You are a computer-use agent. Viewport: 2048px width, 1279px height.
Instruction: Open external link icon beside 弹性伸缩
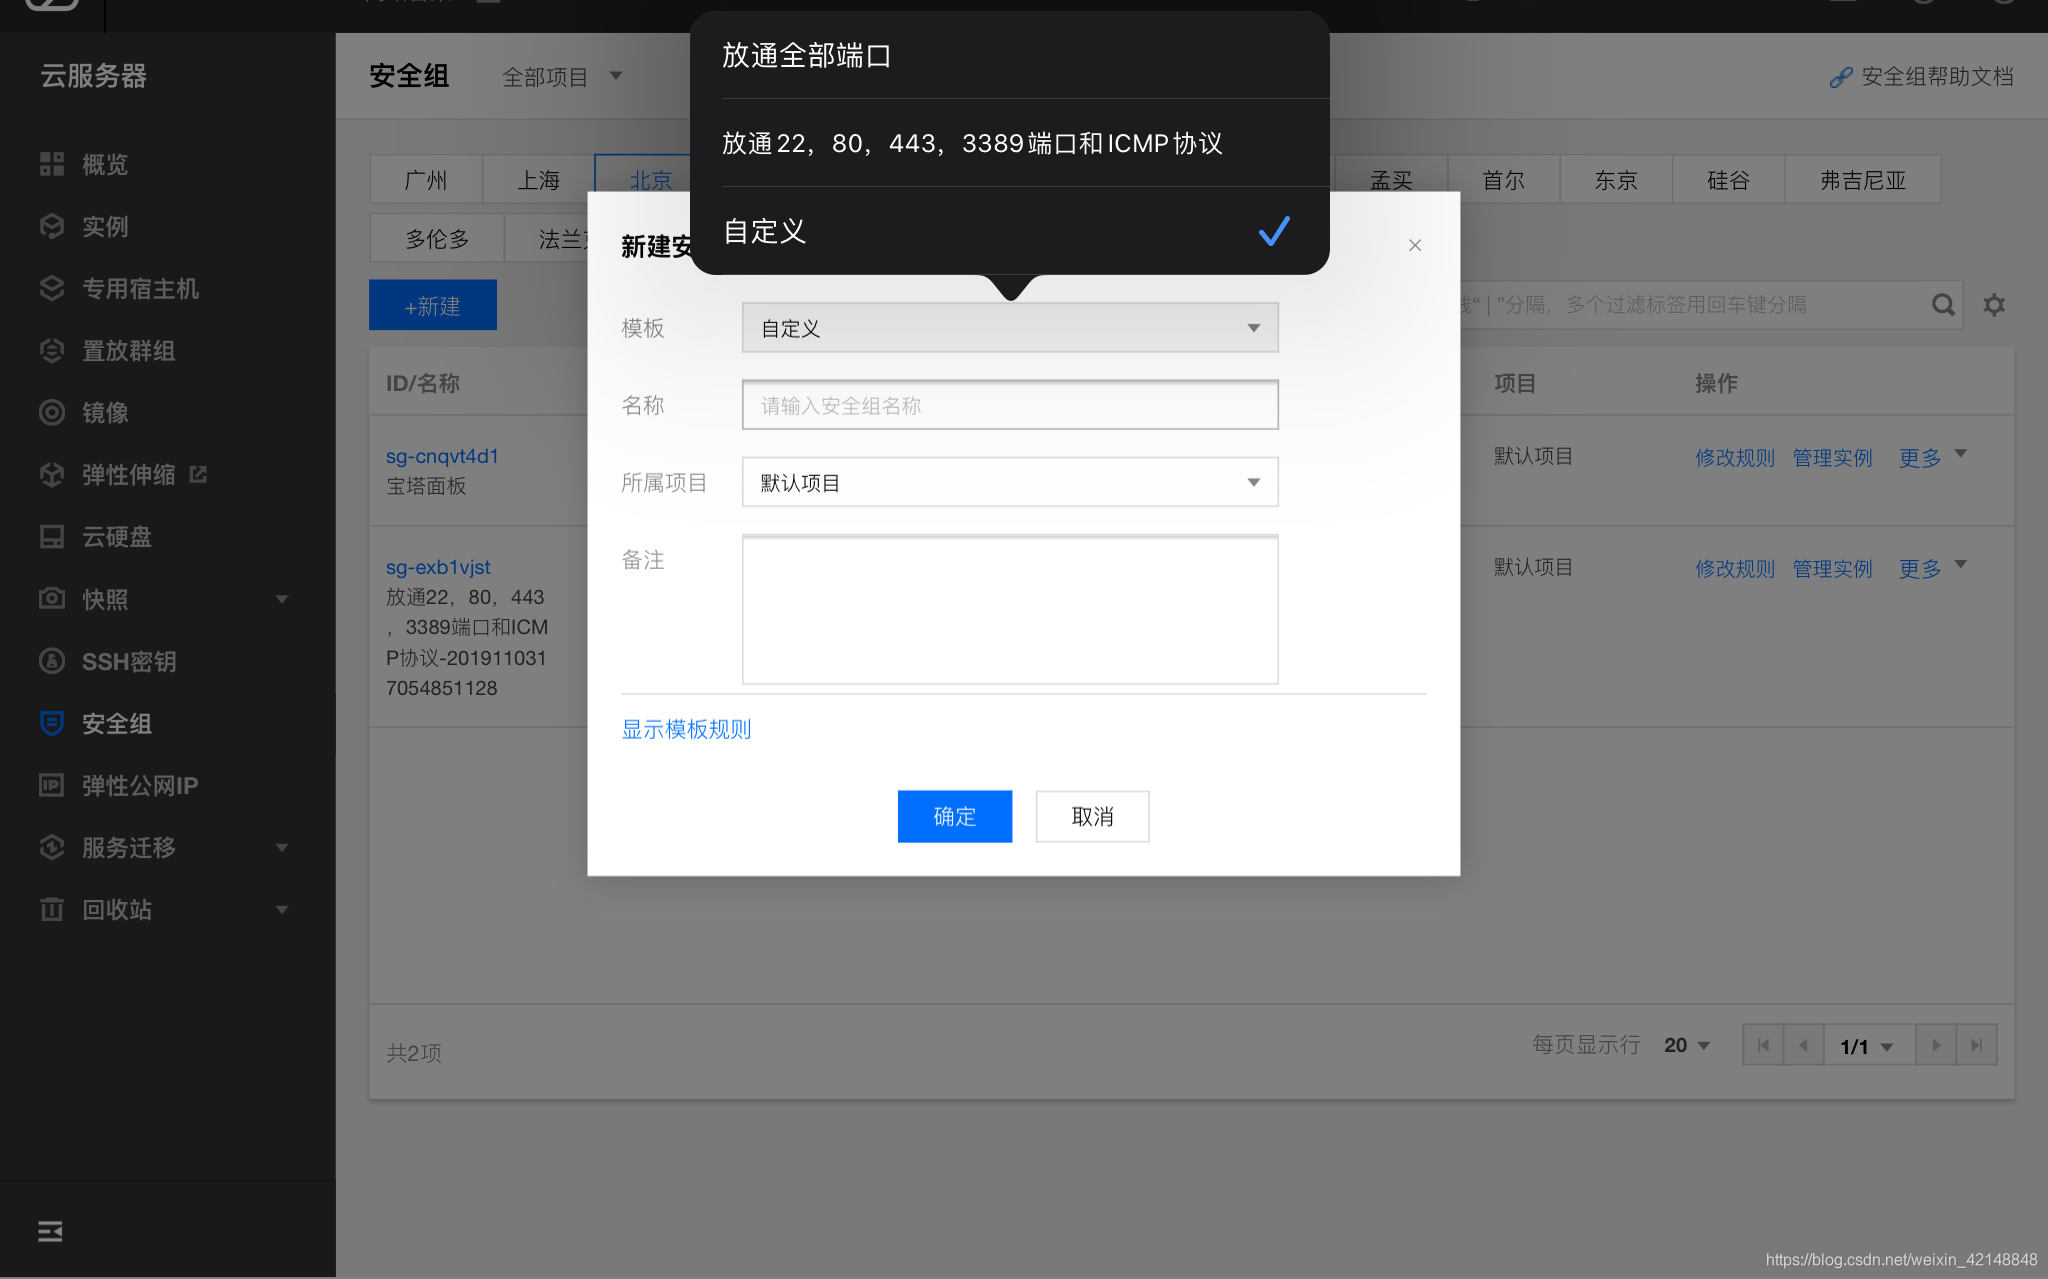(198, 474)
